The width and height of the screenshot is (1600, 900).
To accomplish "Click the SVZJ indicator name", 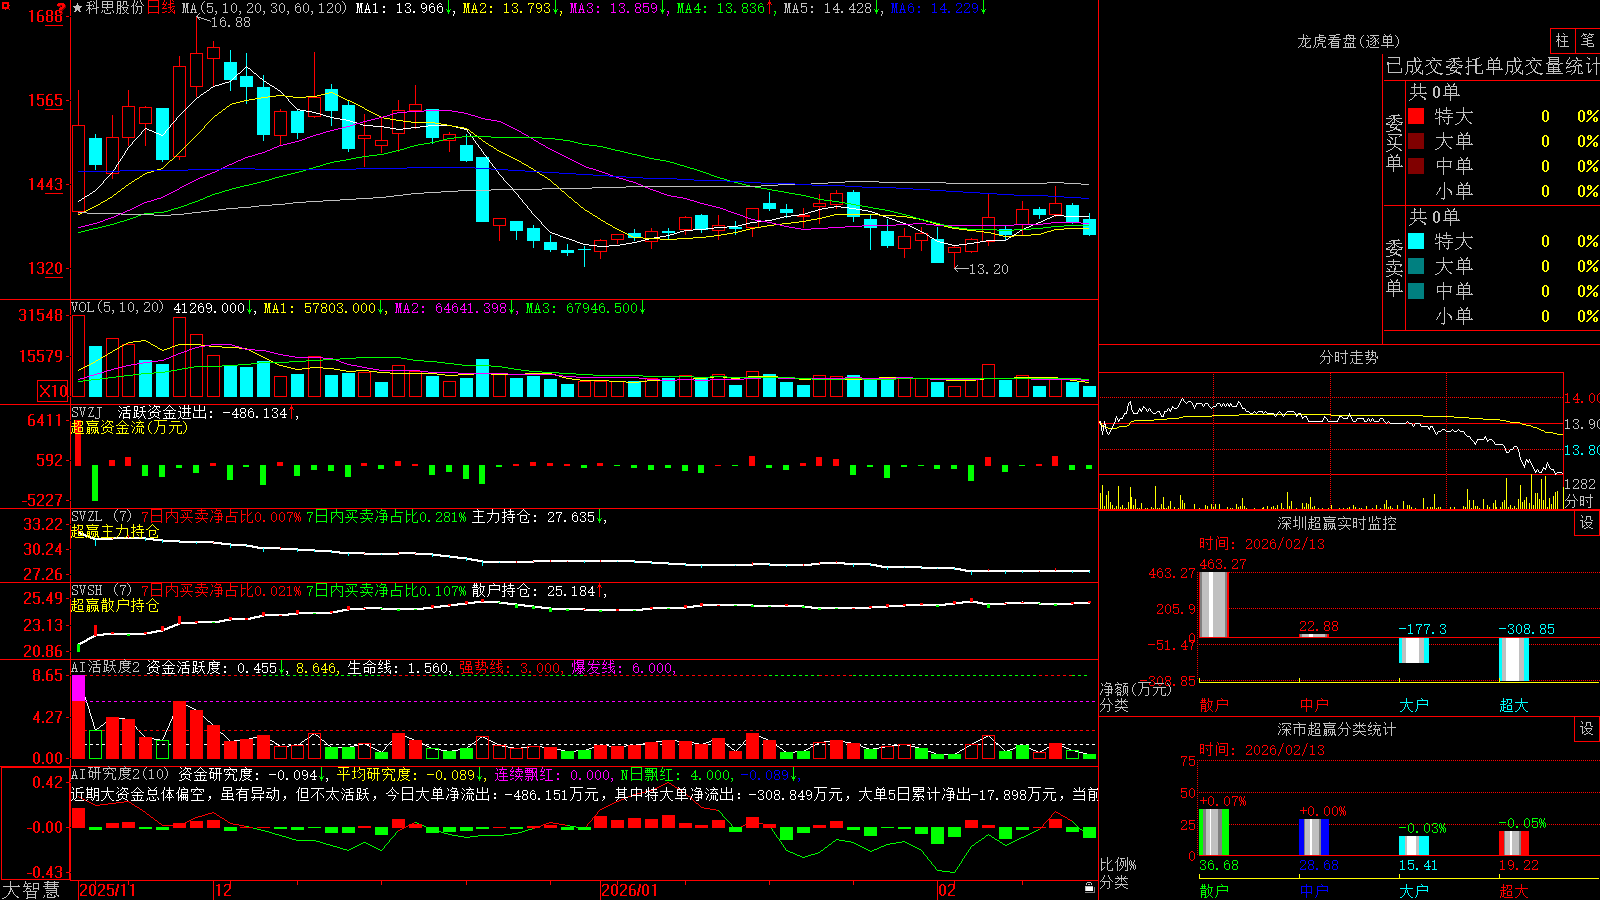I will 87,412.
